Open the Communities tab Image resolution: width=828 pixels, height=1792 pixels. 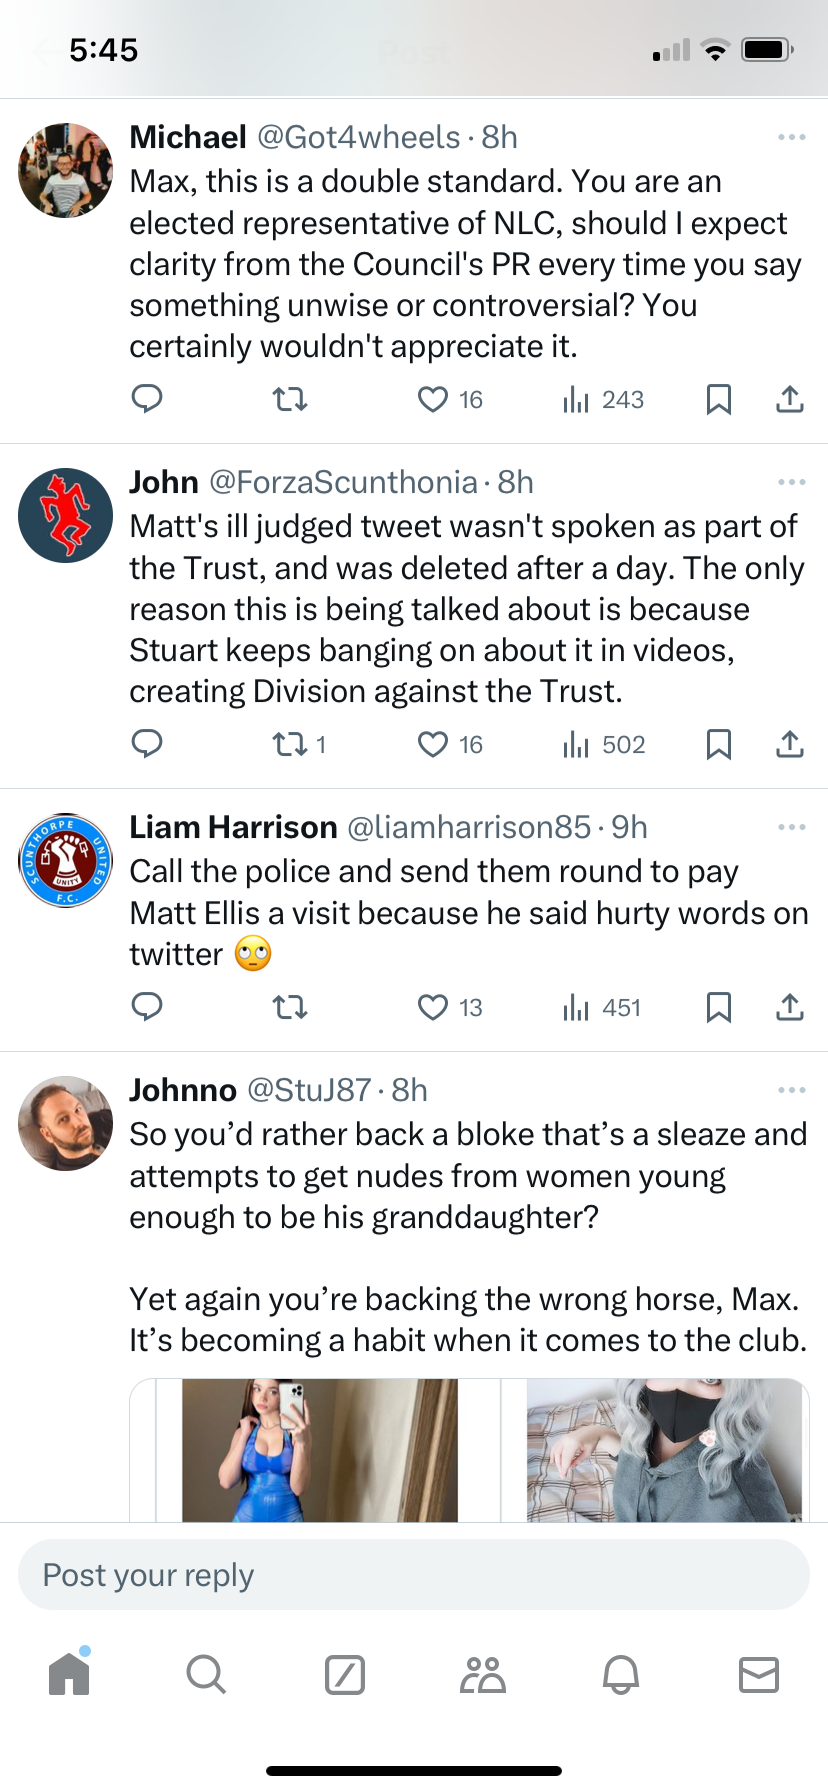[x=483, y=1674]
